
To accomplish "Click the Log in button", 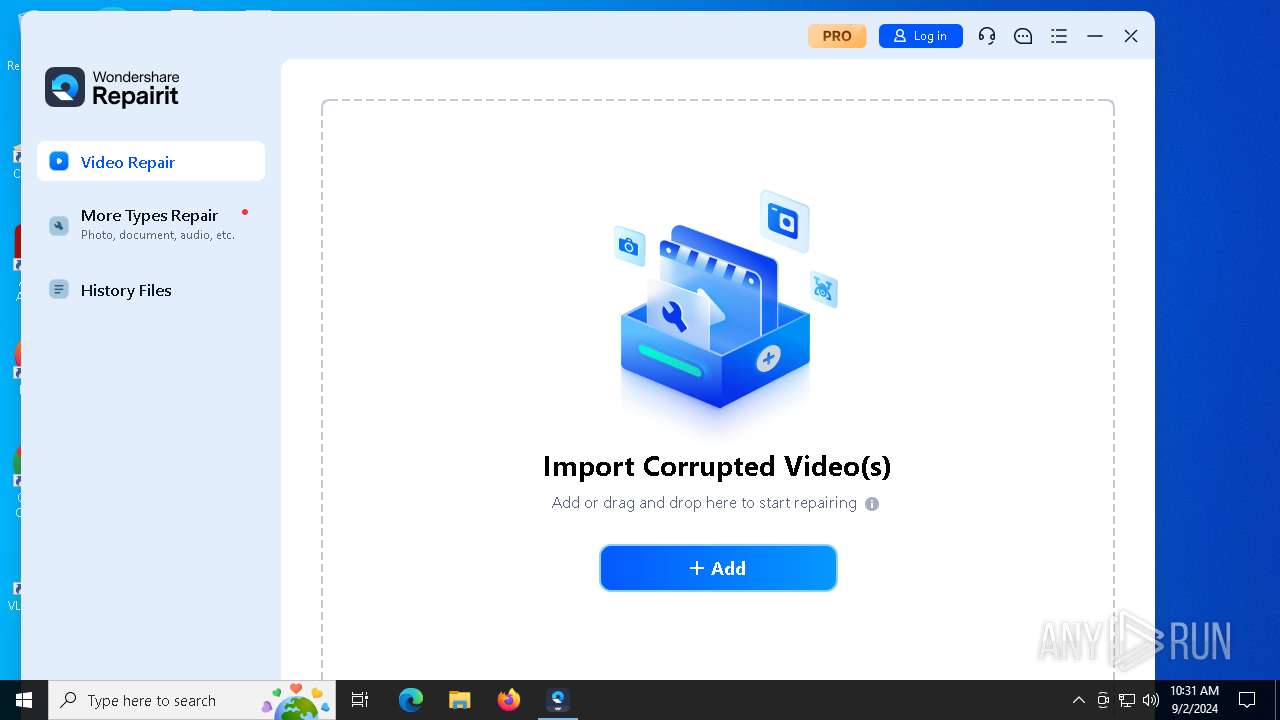I will [920, 36].
